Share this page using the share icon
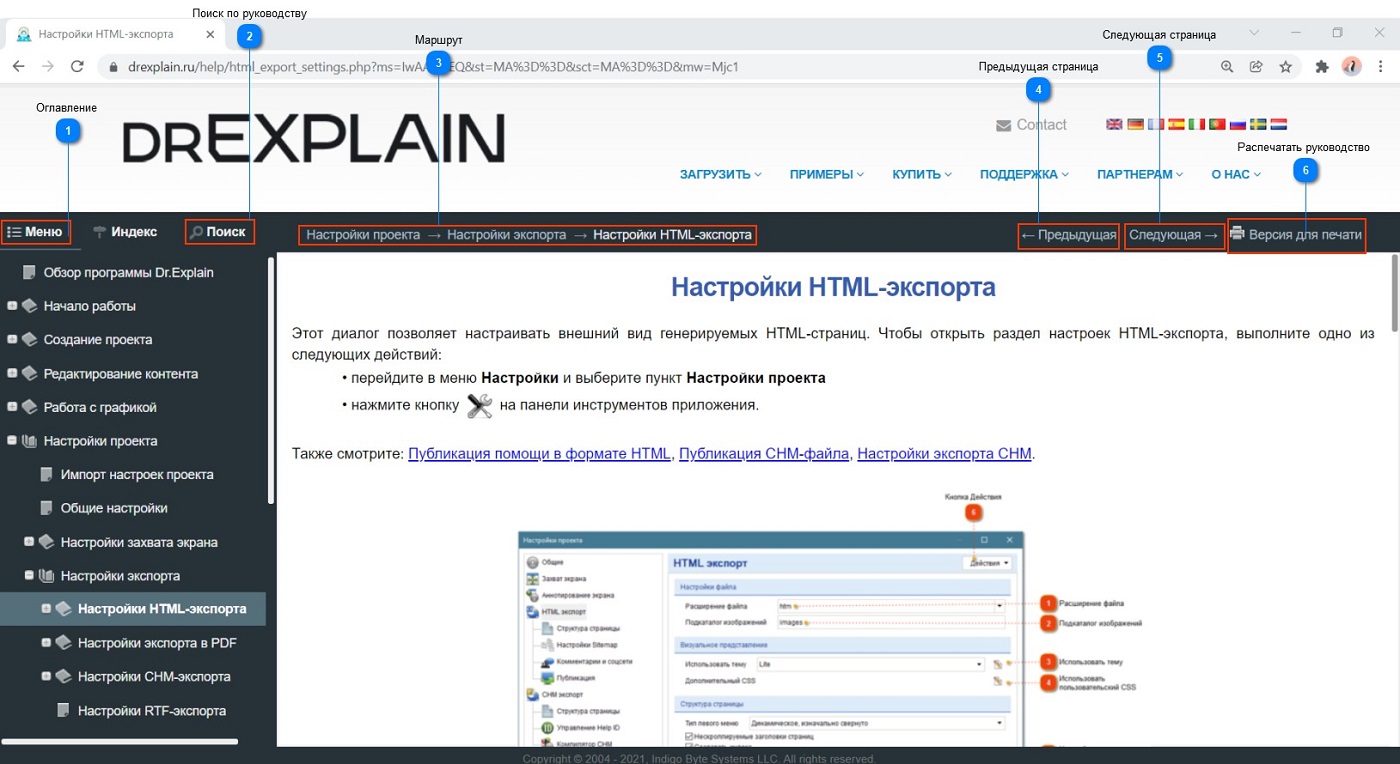The width and height of the screenshot is (1400, 764). click(1256, 67)
